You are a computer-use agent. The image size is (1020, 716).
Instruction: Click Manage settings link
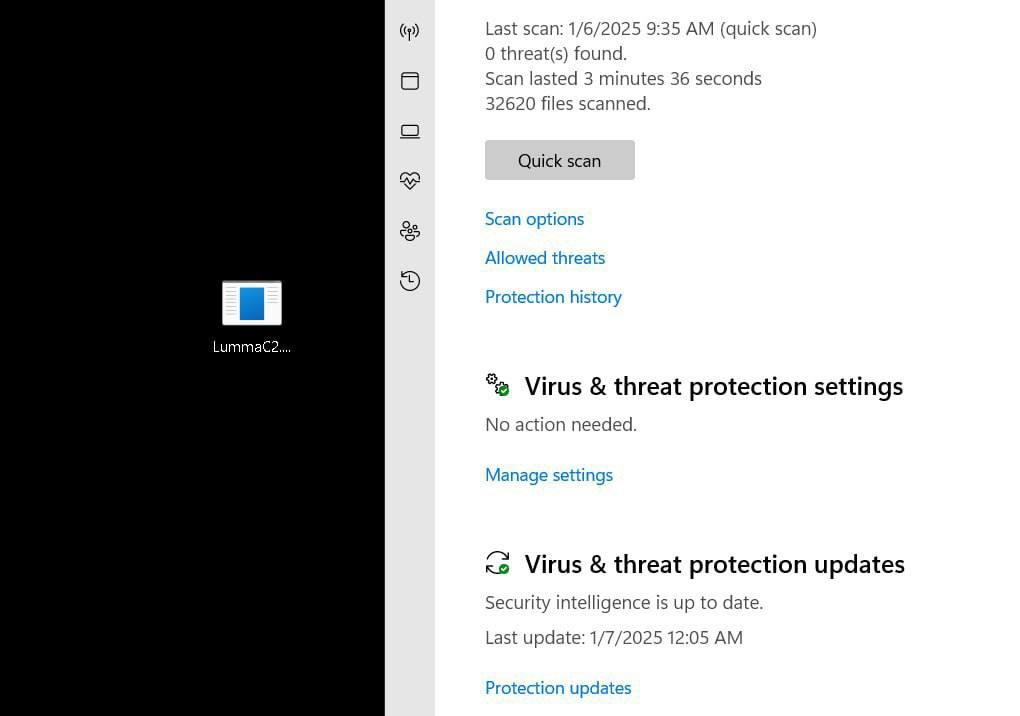coord(549,475)
